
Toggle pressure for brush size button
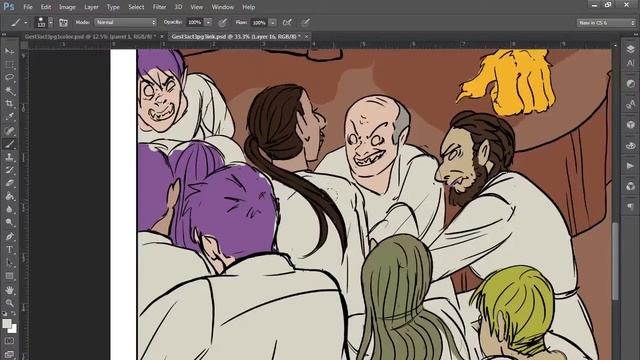306,22
